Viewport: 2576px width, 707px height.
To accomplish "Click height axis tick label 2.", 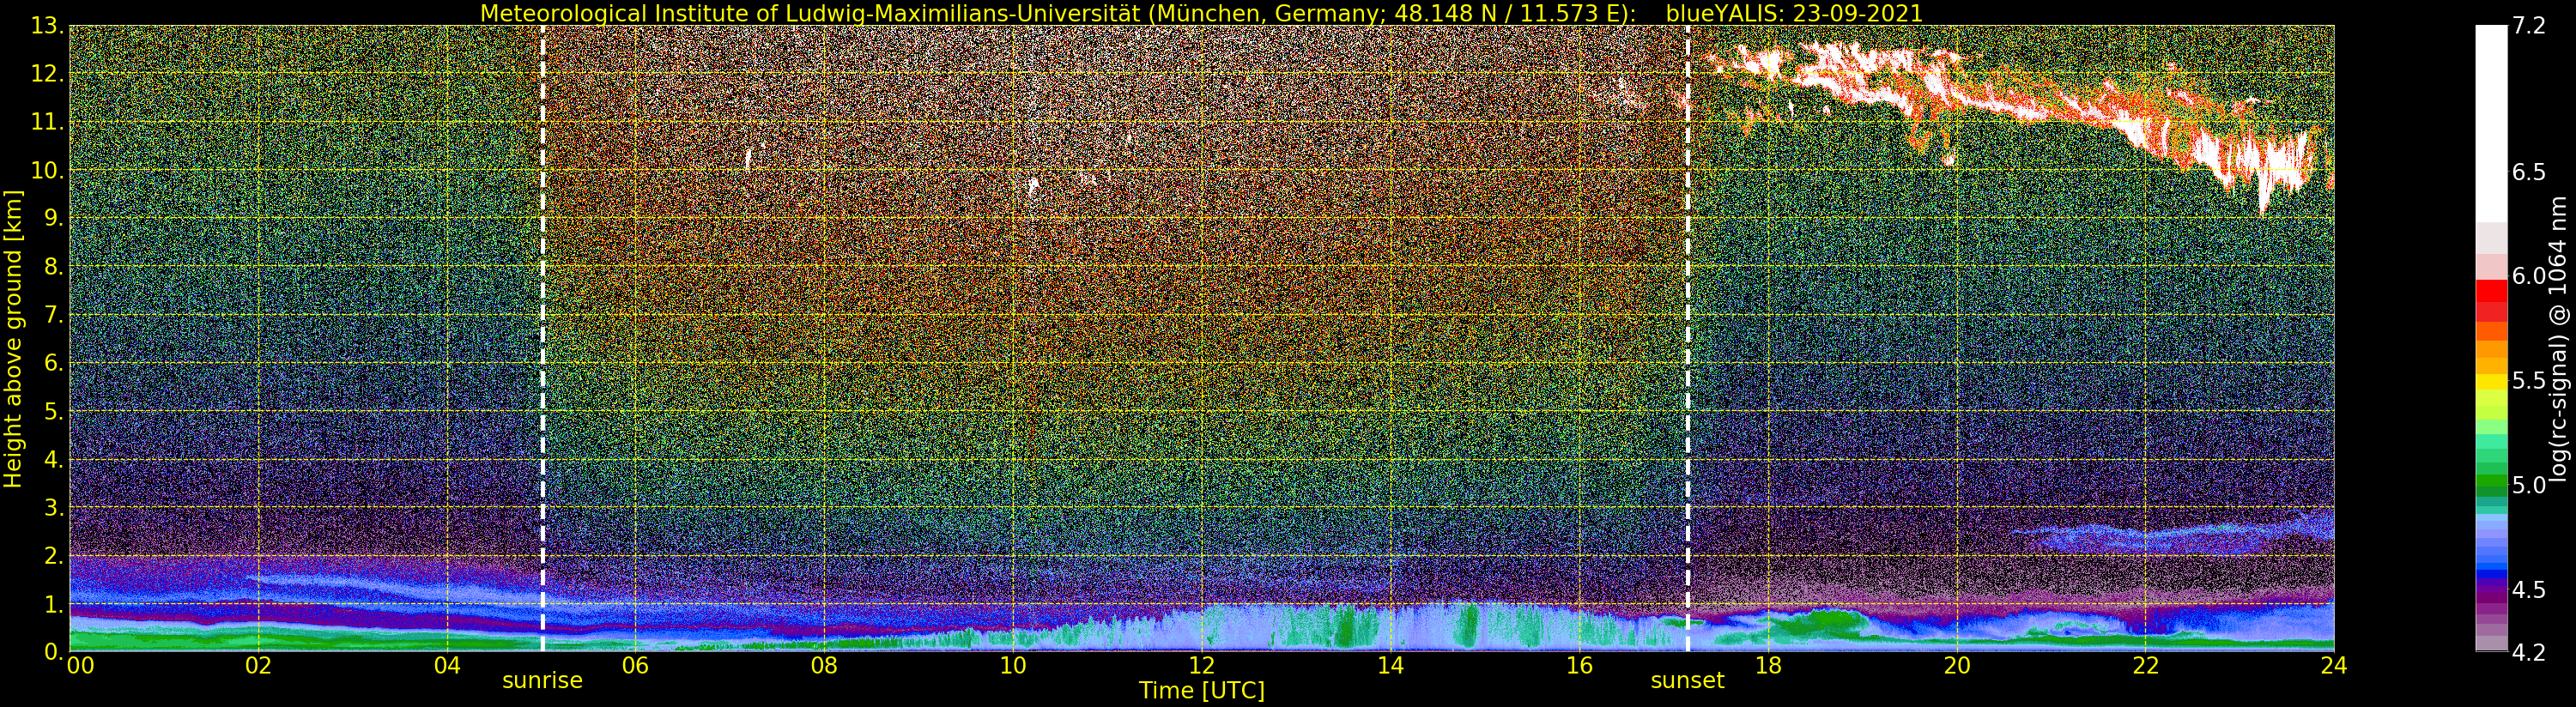I will (x=52, y=555).
